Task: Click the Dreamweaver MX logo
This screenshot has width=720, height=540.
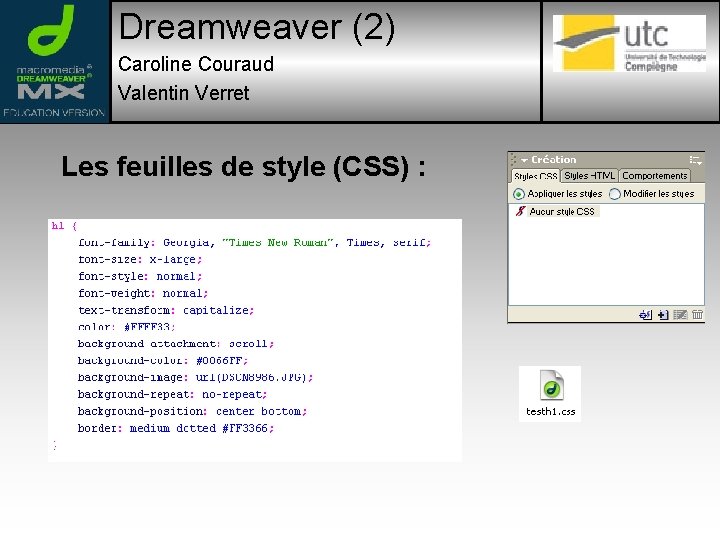Action: point(54,61)
